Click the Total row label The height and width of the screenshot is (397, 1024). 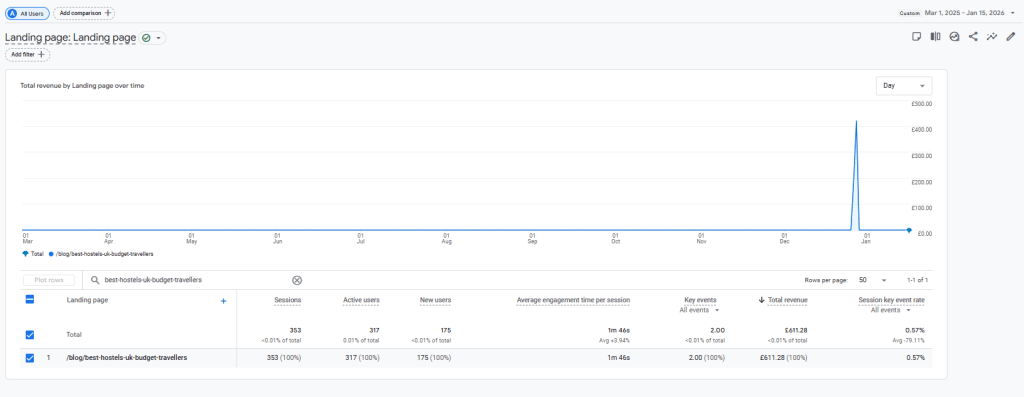tap(74, 334)
